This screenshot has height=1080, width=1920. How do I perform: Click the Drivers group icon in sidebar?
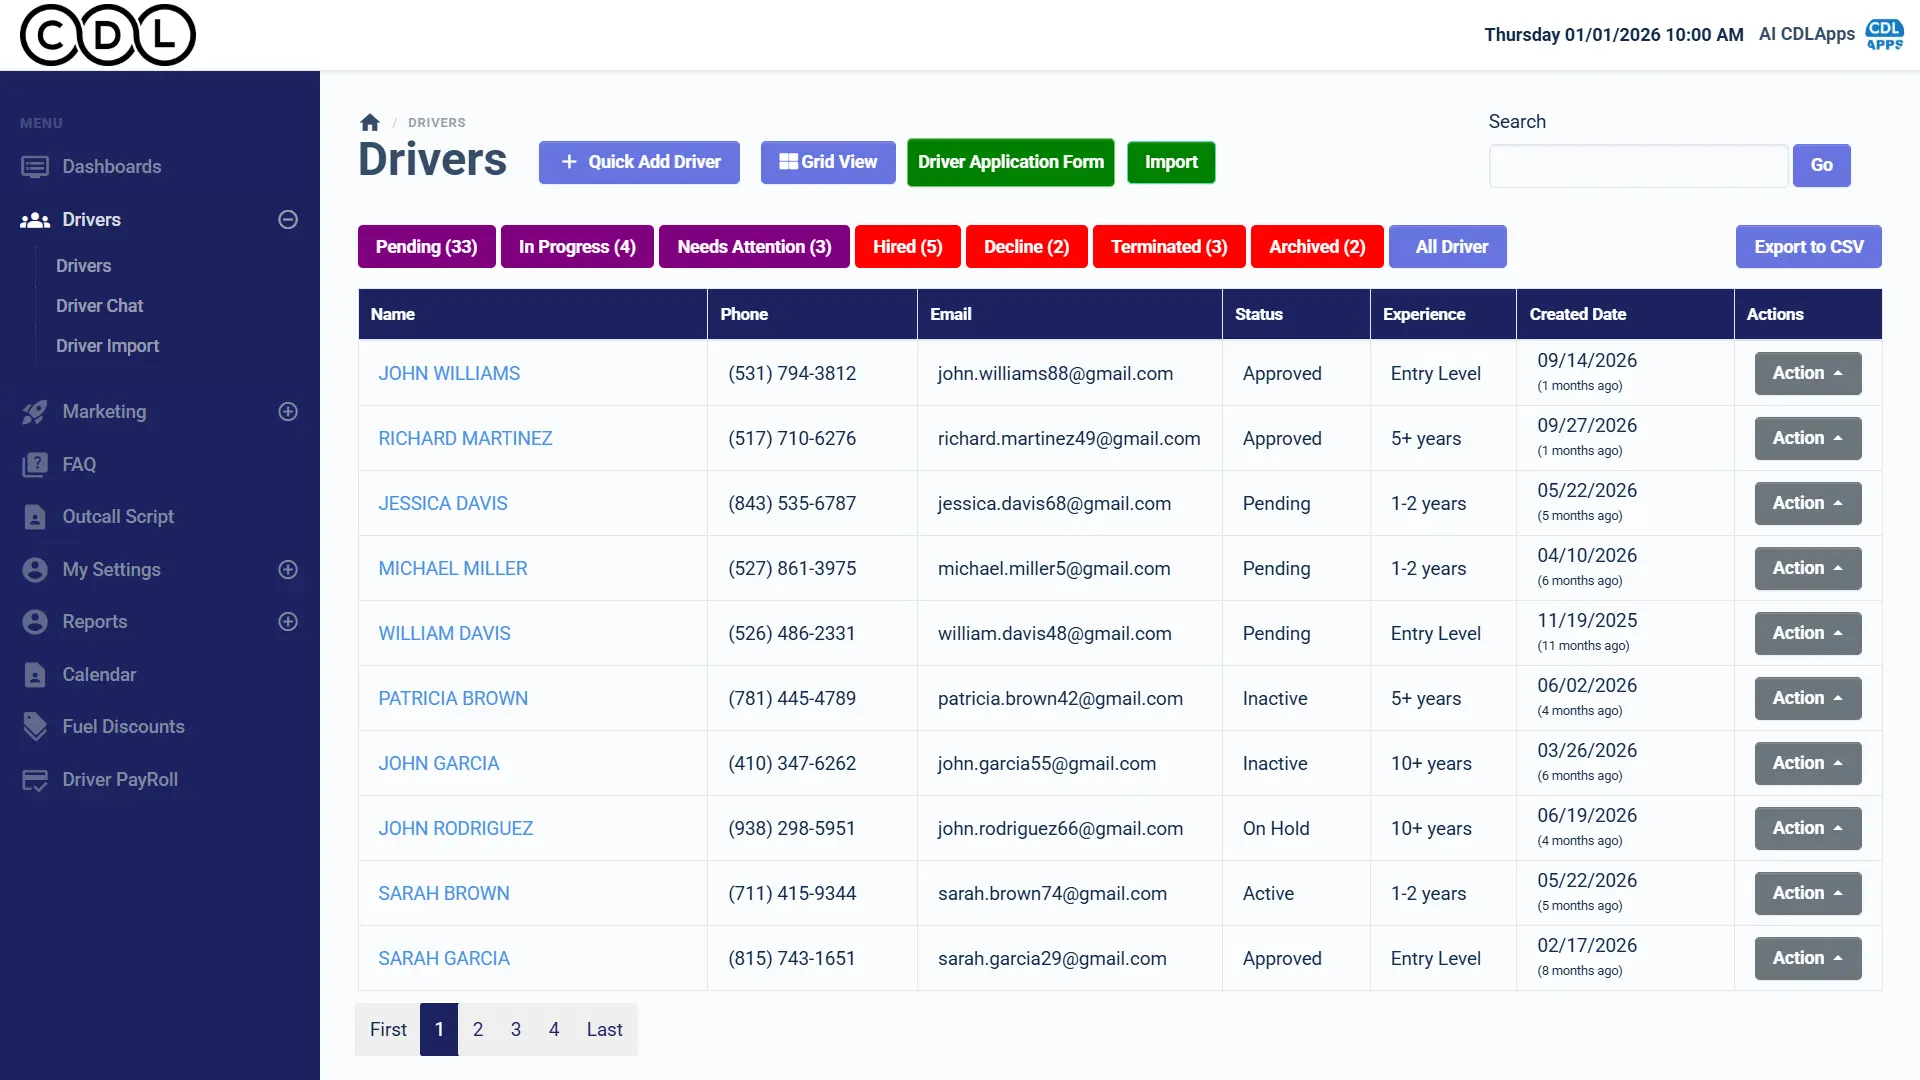(35, 220)
